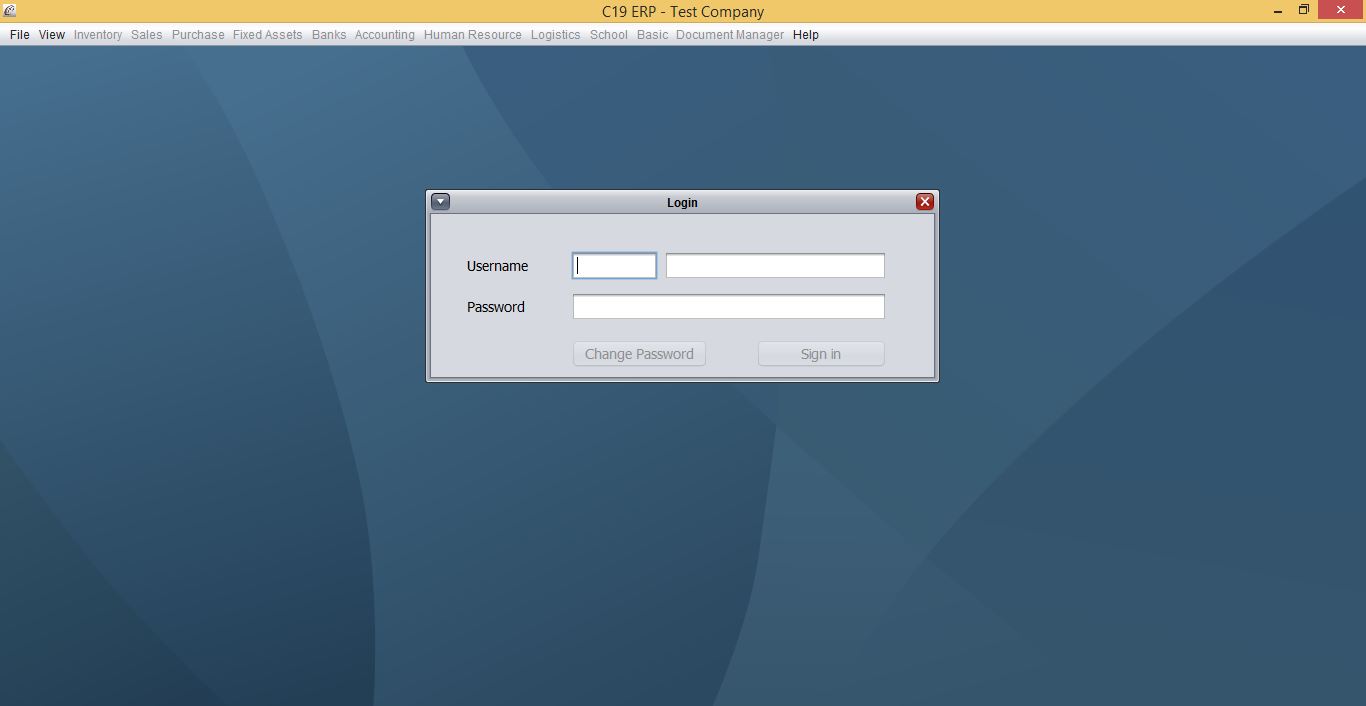Click the Sign in button
This screenshot has height=706, width=1366.
click(820, 354)
